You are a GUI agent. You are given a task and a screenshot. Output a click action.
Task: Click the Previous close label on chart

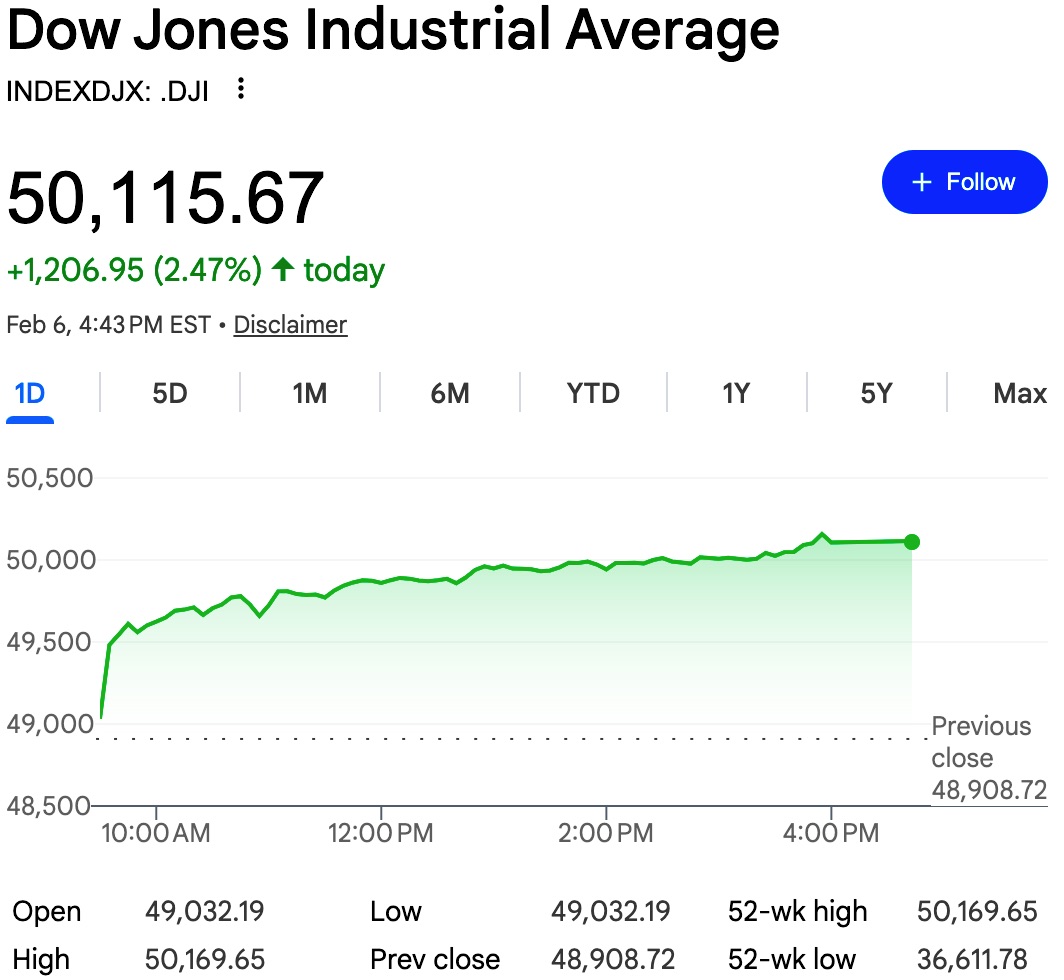click(980, 742)
